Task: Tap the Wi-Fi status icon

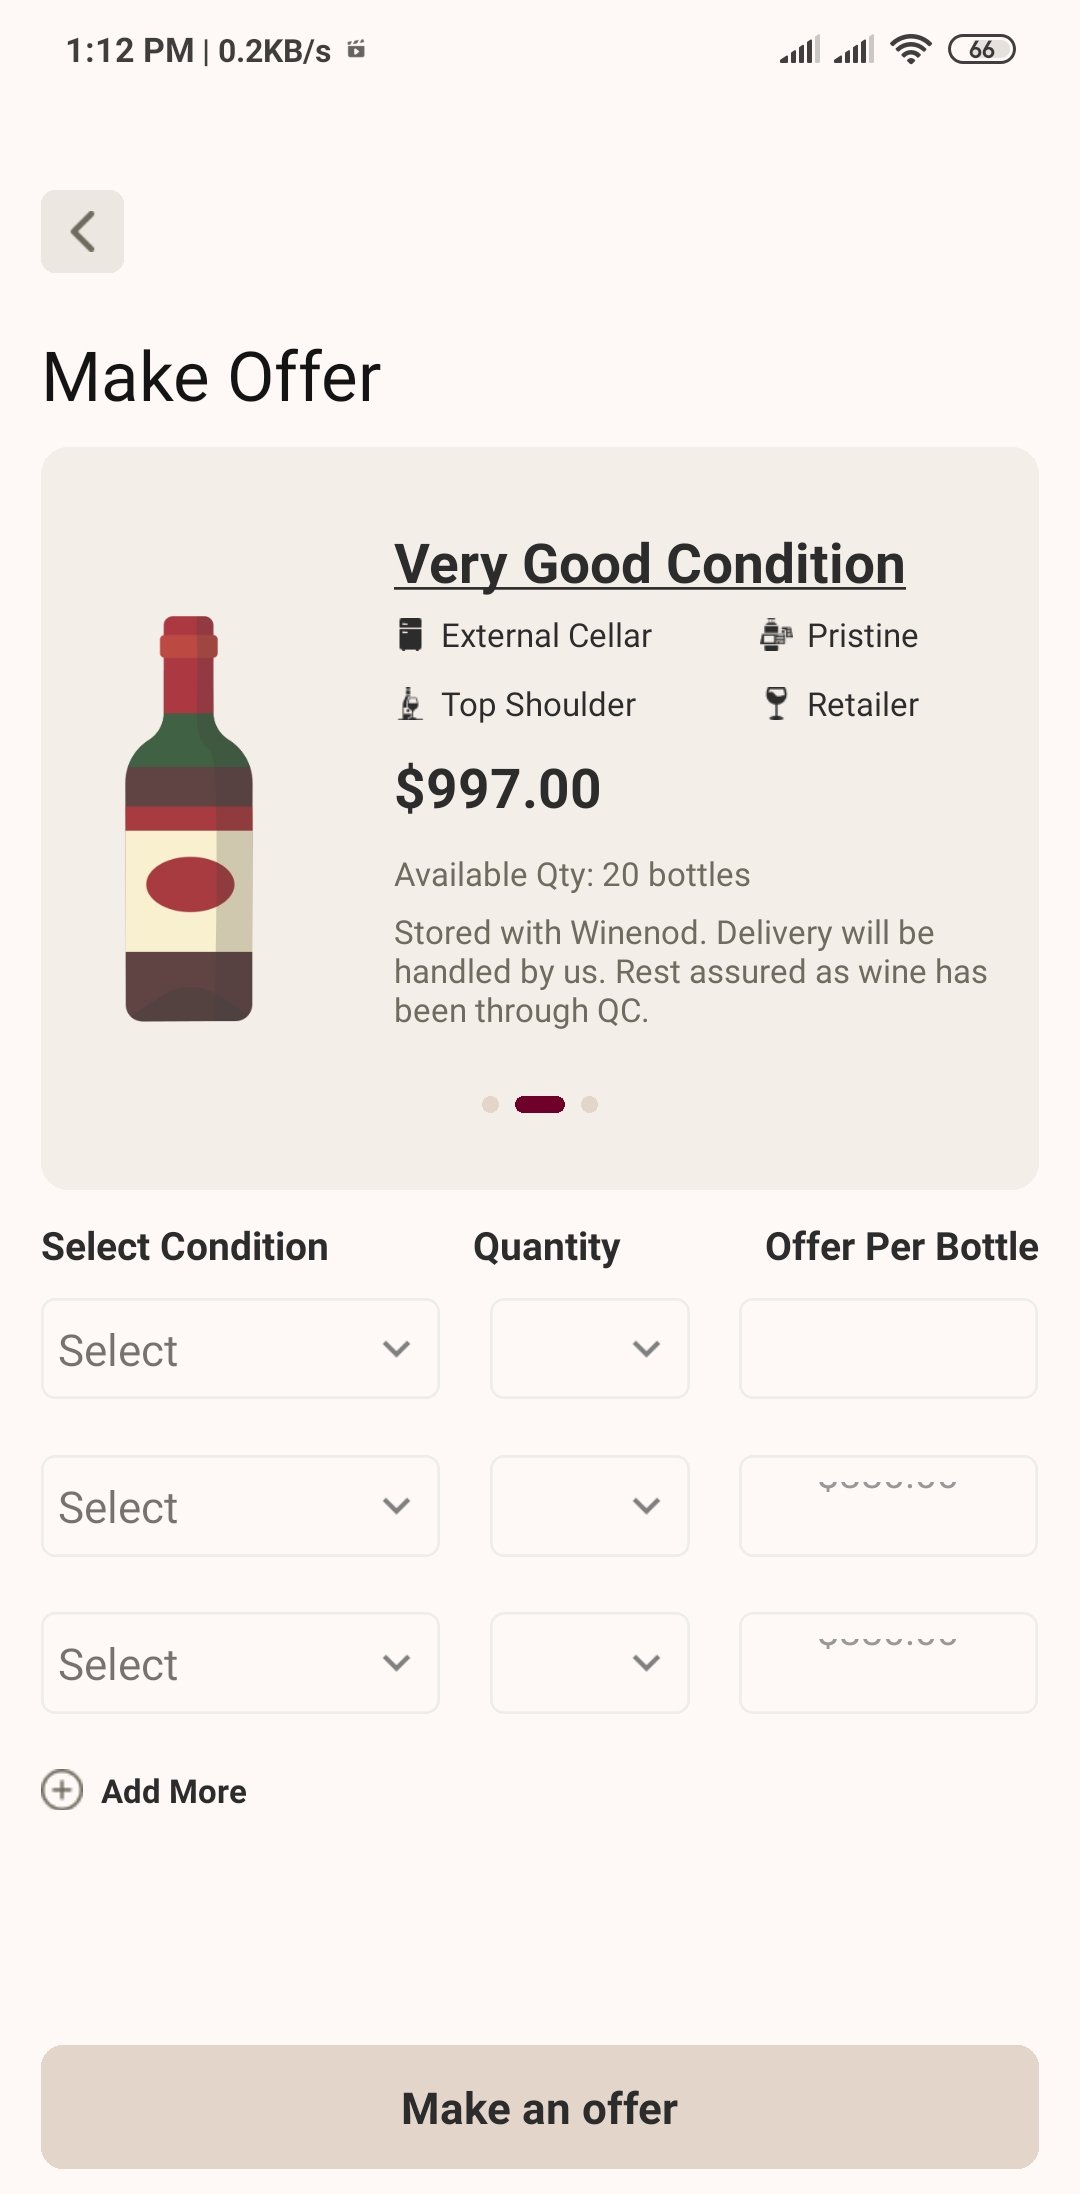Action: 910,49
